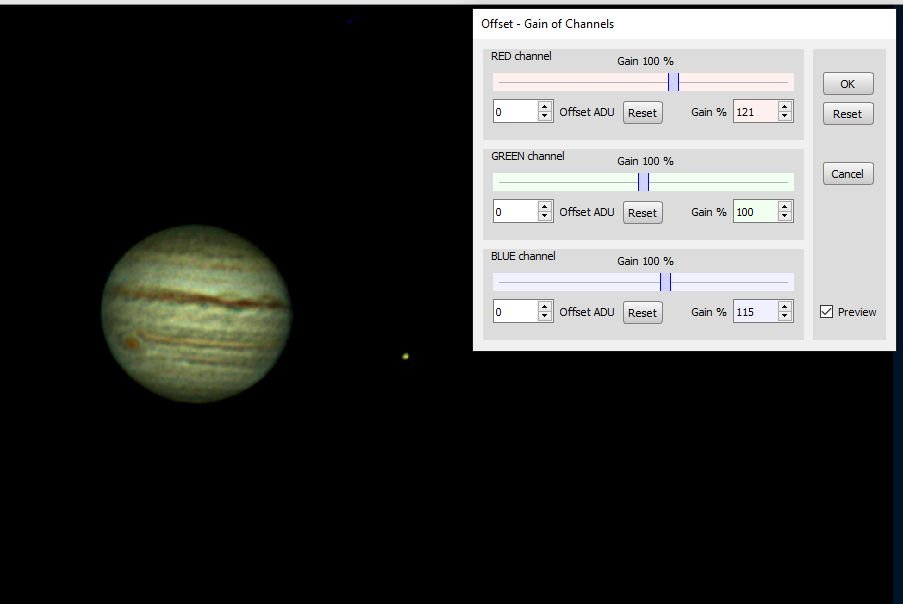
Task: Click the RED channel gain slider handle
Action: [x=674, y=82]
